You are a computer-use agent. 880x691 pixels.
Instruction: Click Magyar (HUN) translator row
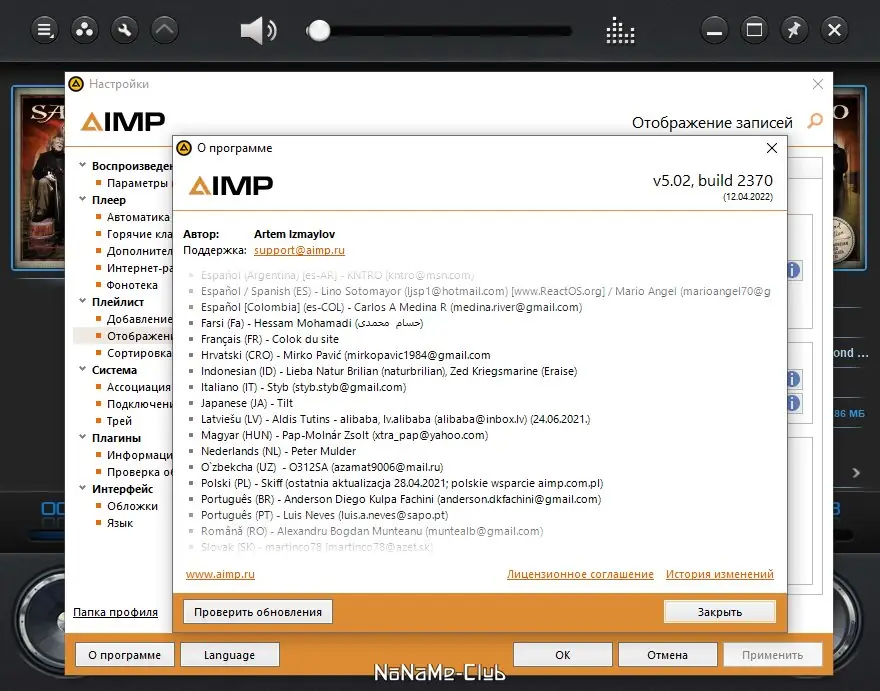click(344, 435)
